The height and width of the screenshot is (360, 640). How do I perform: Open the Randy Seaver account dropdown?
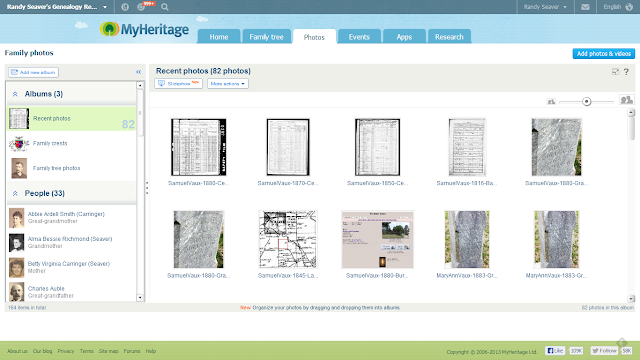545,7
